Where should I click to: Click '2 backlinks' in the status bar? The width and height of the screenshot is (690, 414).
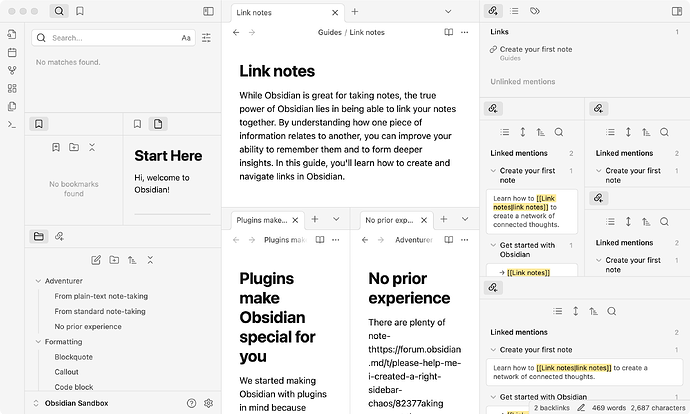click(552, 408)
